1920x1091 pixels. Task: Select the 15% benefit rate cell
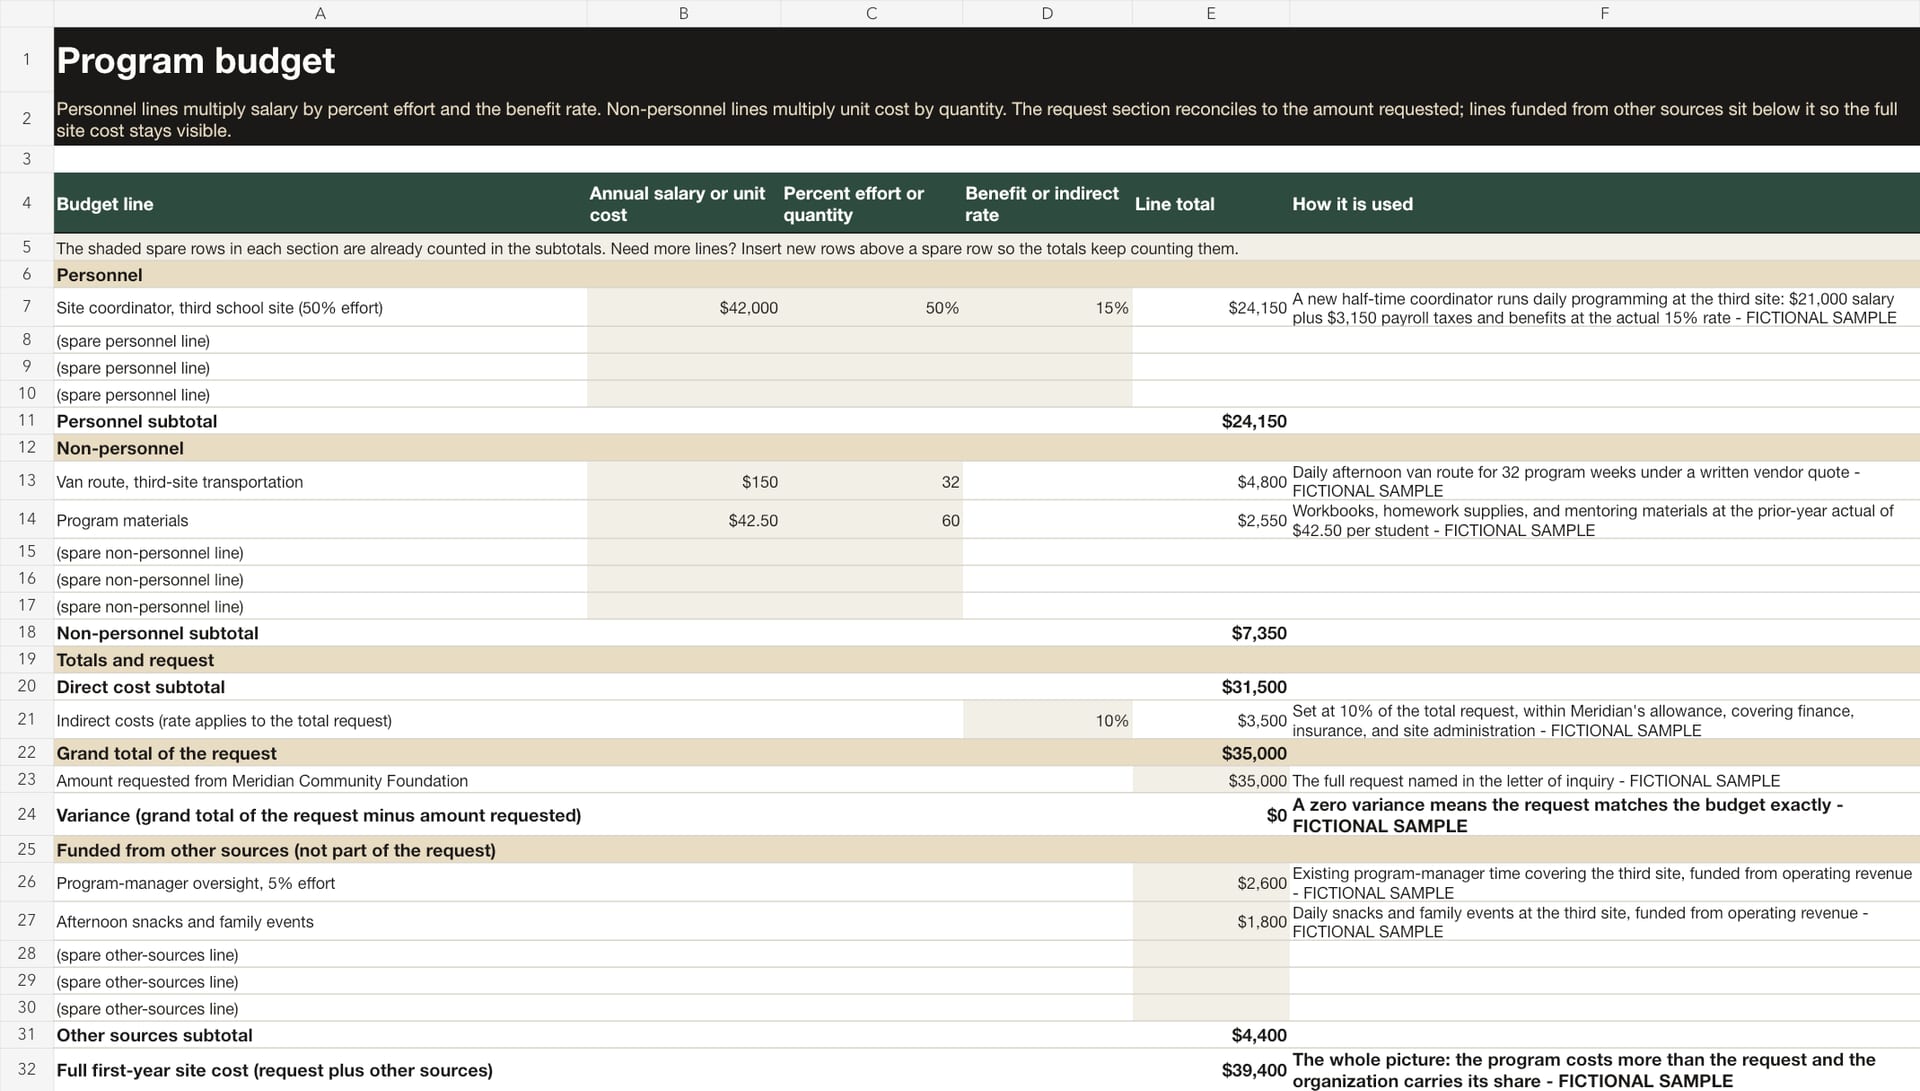(1047, 308)
